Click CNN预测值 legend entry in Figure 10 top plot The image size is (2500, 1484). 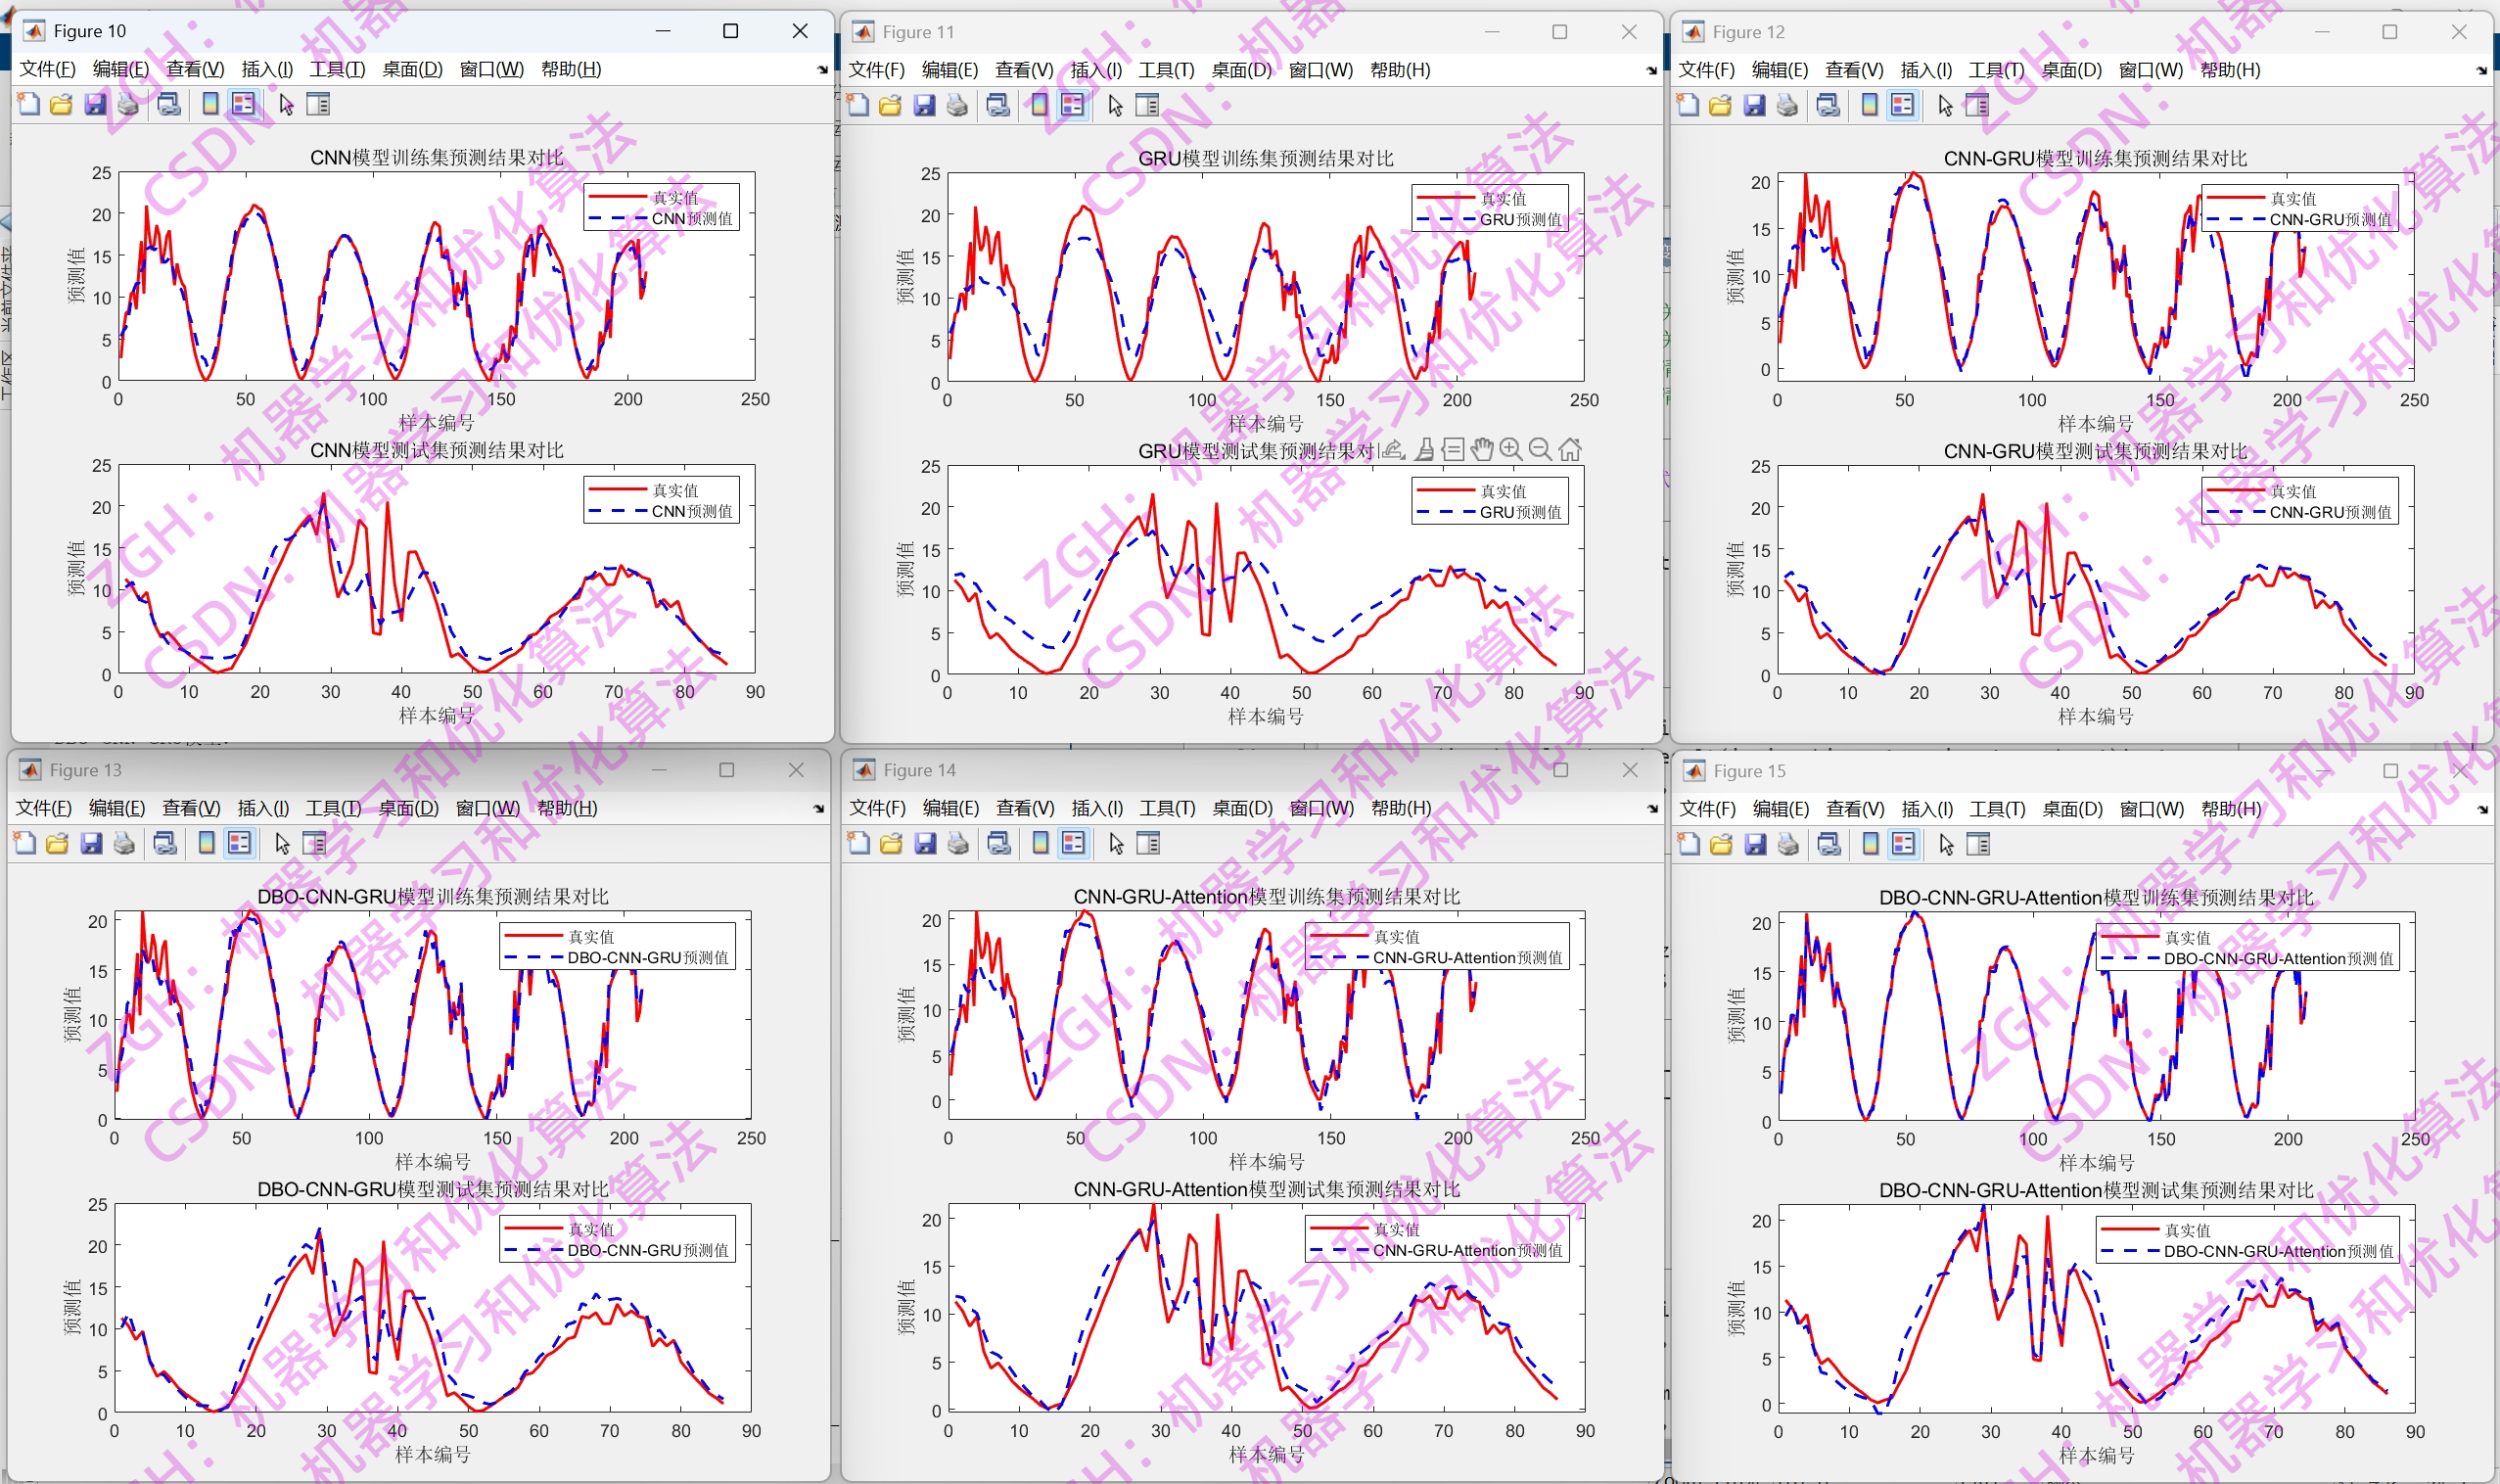point(691,218)
